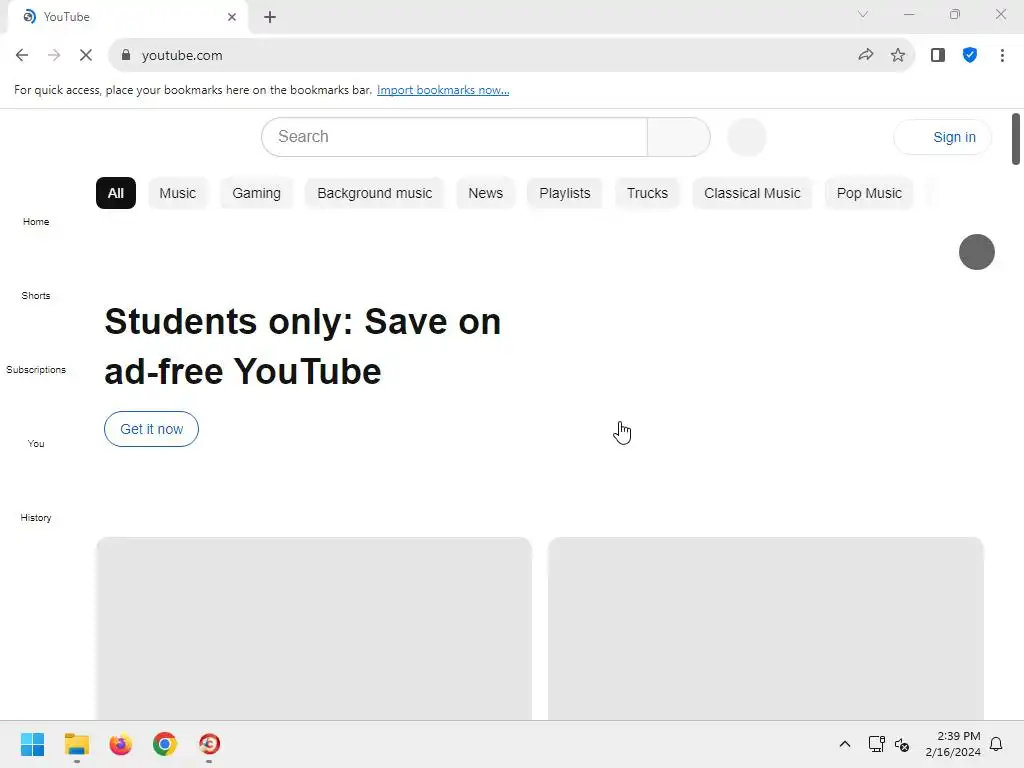Select the All filter chip
Screen dimensions: 1024x768
click(116, 193)
